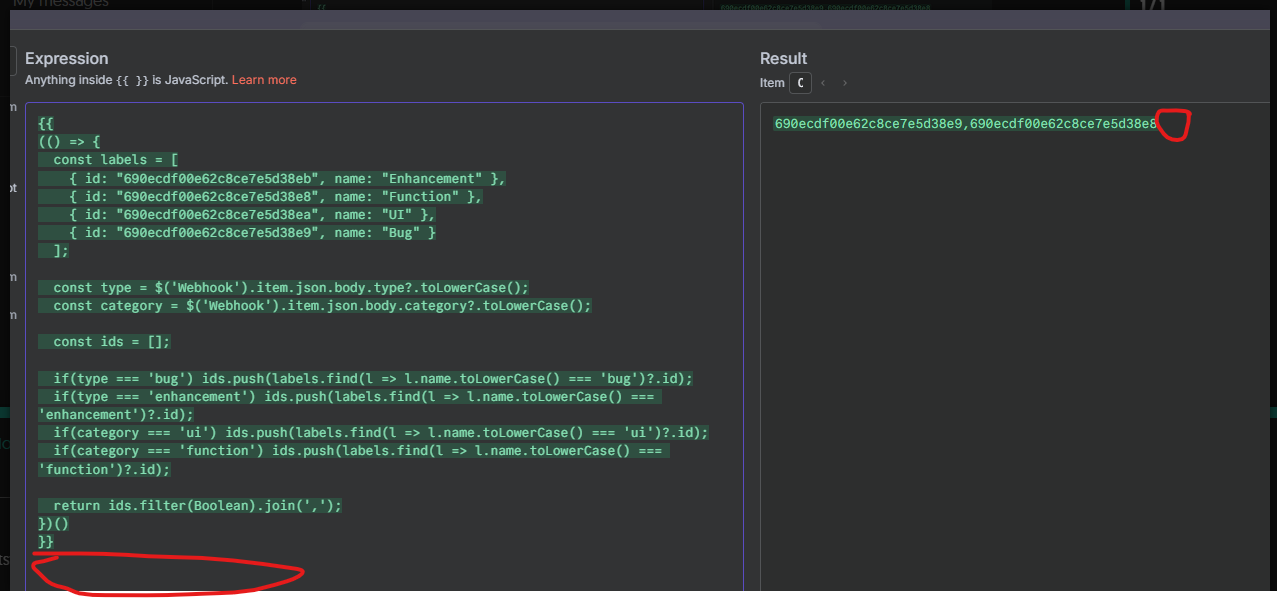Place cursor on the opening "{{" line

coord(46,124)
